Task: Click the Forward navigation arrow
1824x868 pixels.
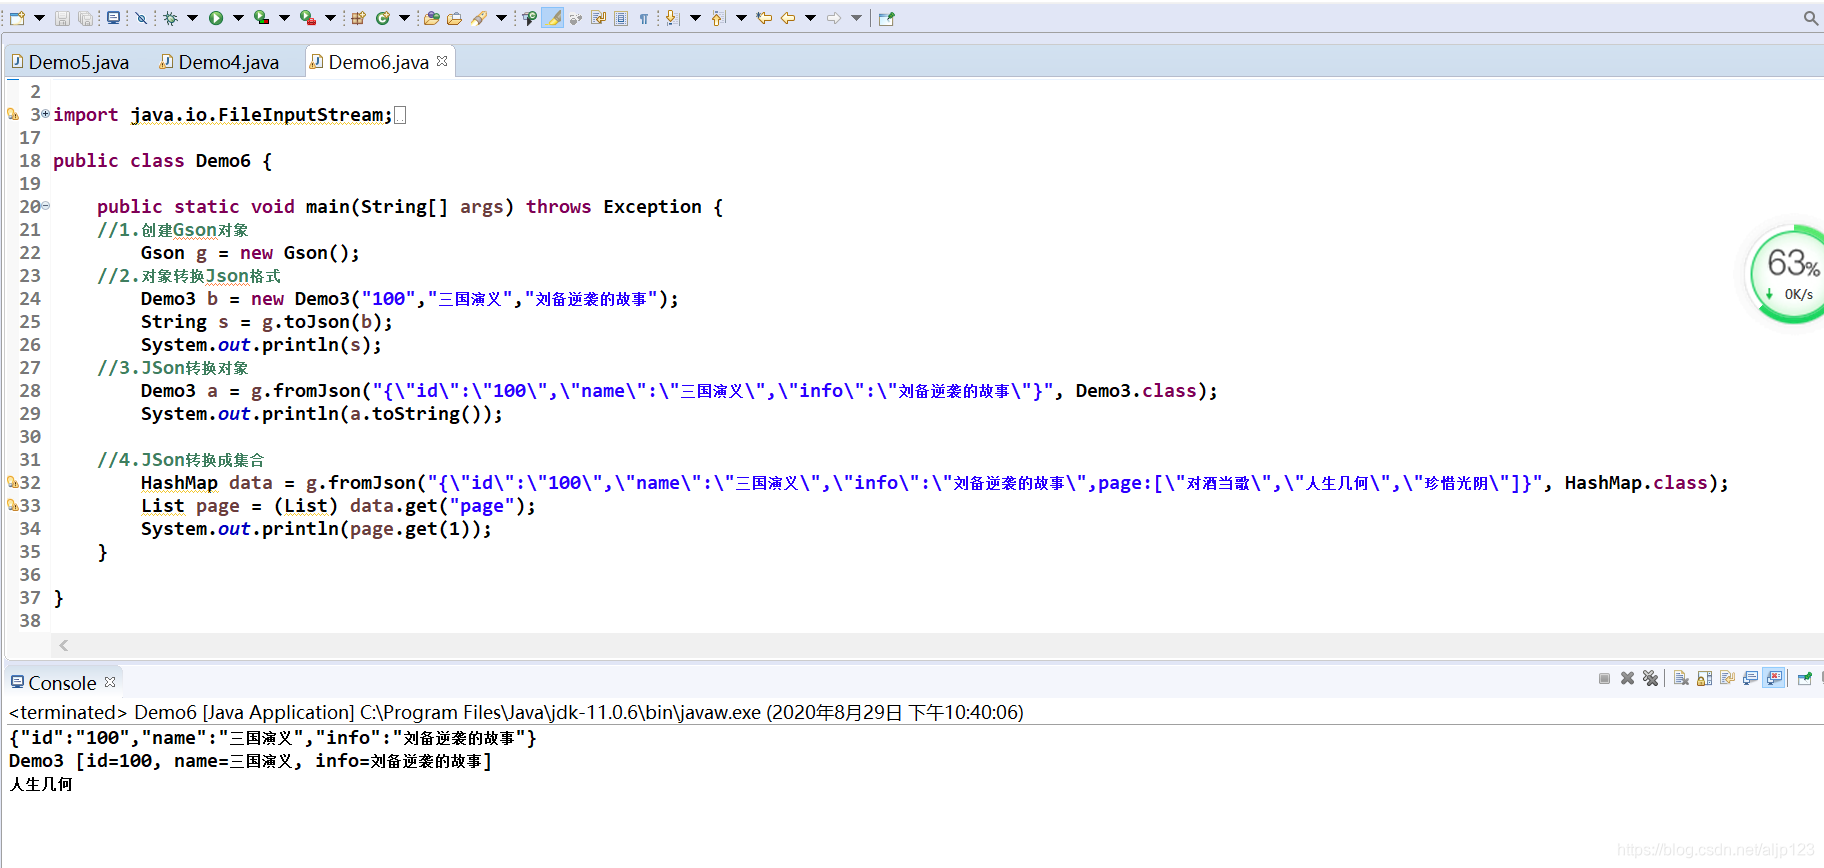Action: pyautogui.click(x=834, y=18)
